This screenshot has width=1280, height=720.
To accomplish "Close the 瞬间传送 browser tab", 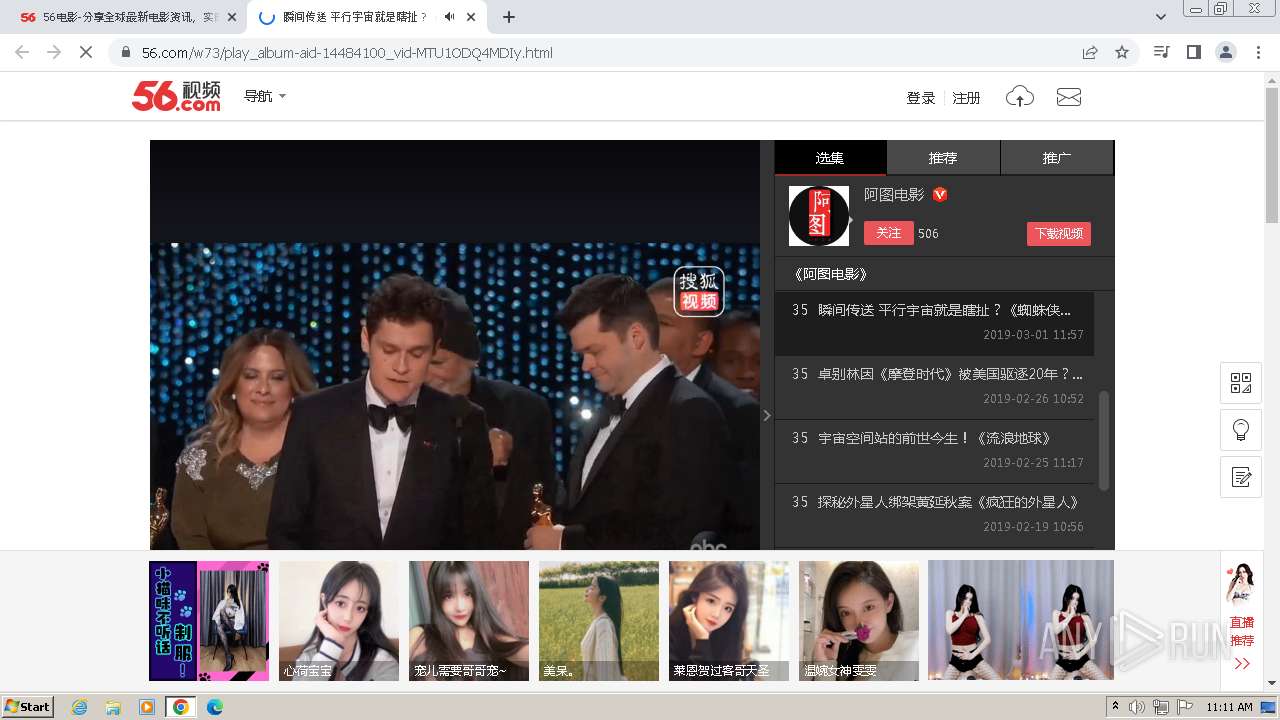I will (x=471, y=17).
